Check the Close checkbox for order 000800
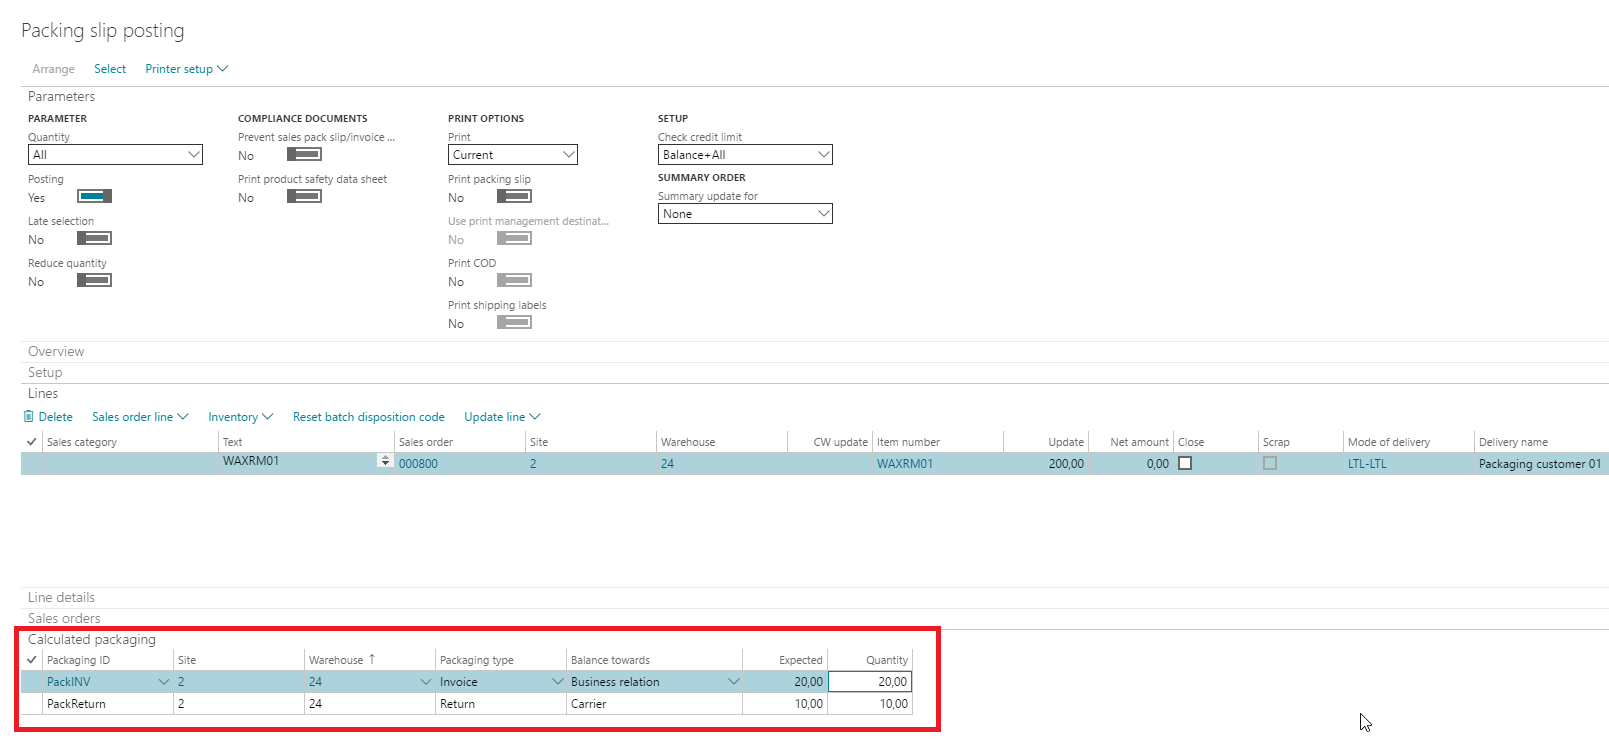 click(1185, 464)
